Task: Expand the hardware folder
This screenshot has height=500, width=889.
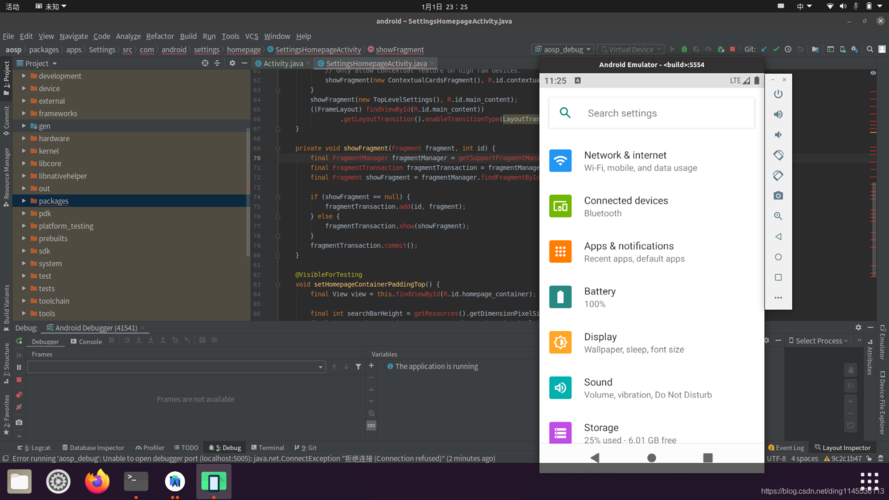Action: (x=24, y=138)
